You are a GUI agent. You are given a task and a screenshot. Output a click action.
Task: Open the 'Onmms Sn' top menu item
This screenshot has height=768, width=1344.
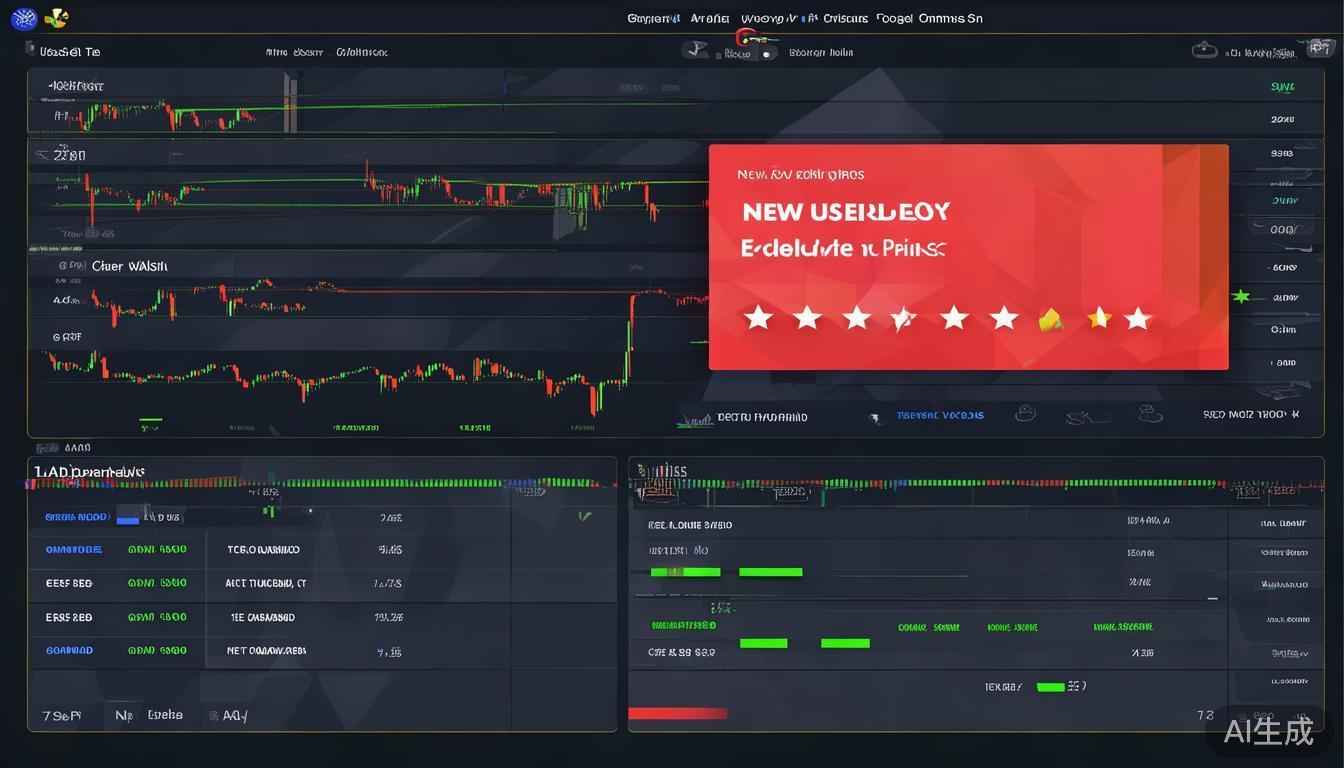(949, 18)
